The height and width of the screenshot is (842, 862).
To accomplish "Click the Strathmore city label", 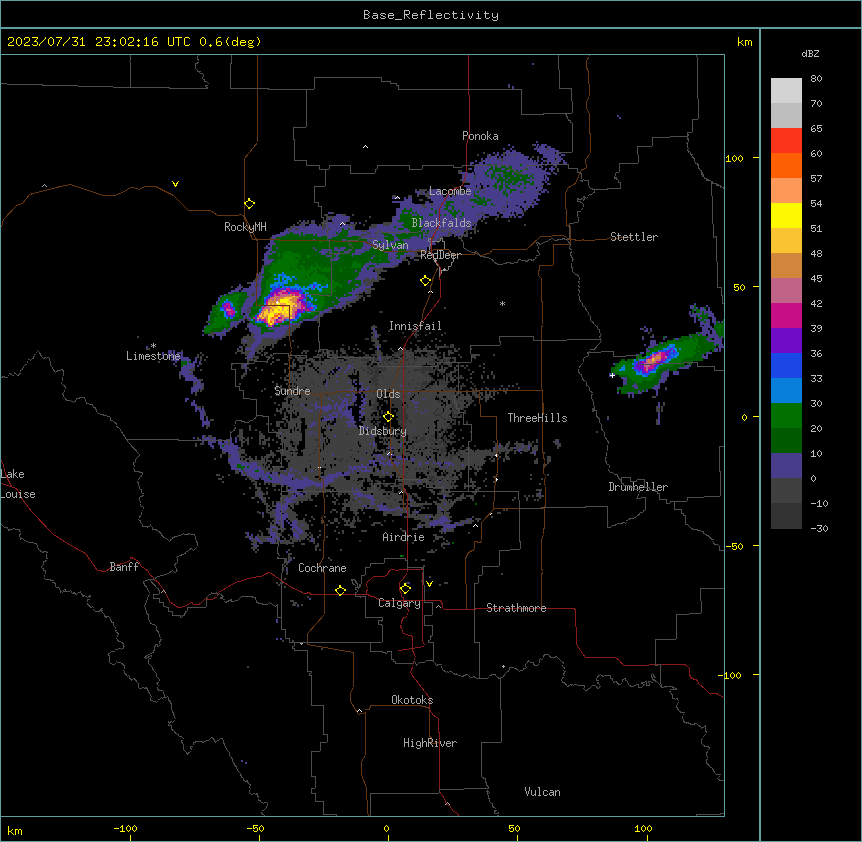I will point(516,608).
